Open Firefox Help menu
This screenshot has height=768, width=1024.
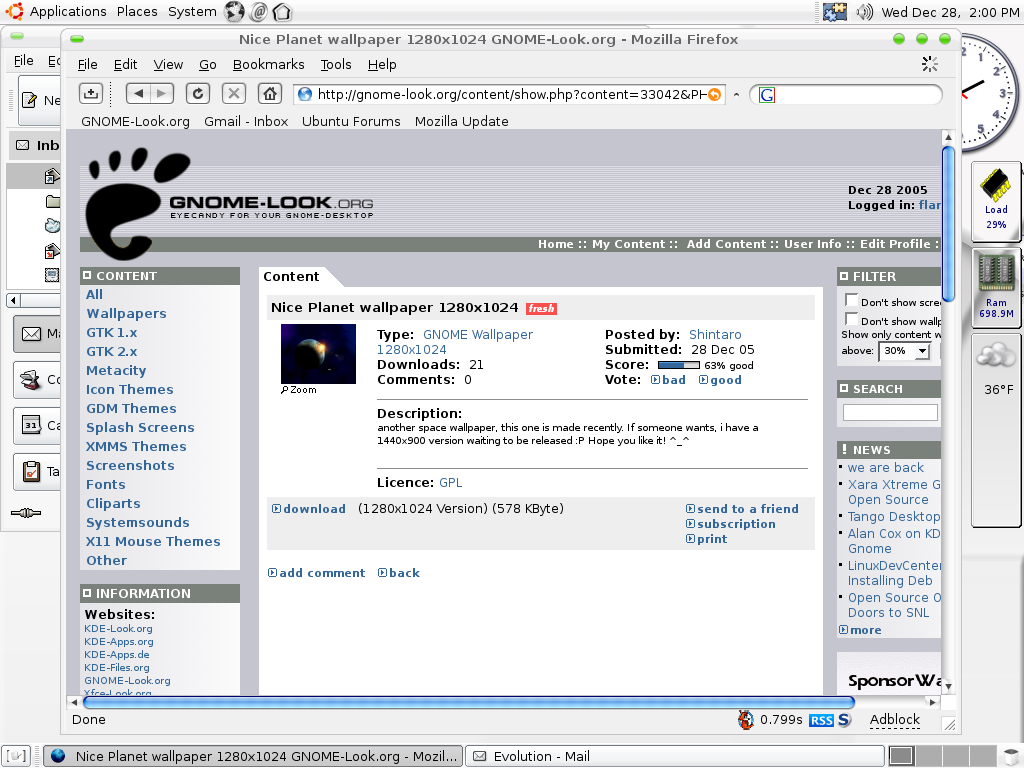tap(382, 65)
